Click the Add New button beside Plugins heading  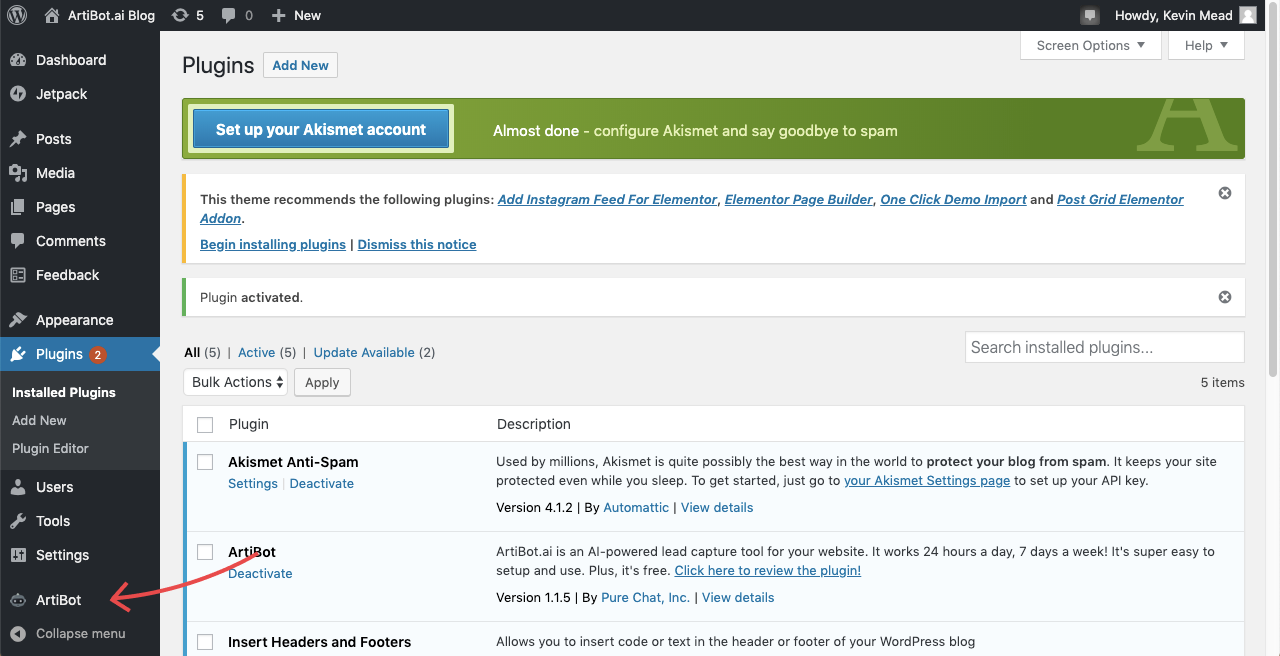(300, 65)
